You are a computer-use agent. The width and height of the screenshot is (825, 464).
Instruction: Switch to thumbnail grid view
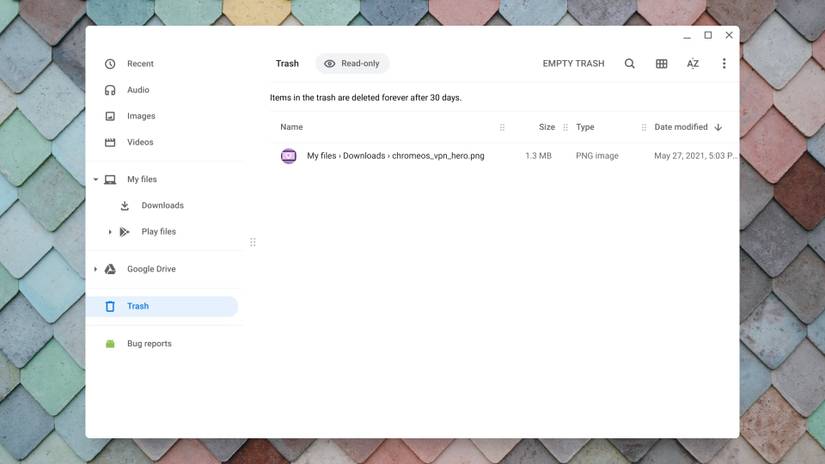[661, 64]
